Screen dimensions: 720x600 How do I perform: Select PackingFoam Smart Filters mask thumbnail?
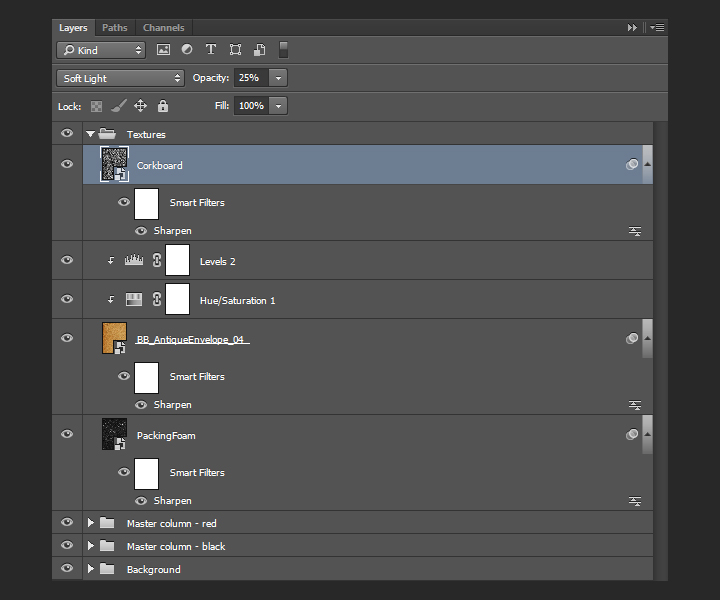pos(146,474)
